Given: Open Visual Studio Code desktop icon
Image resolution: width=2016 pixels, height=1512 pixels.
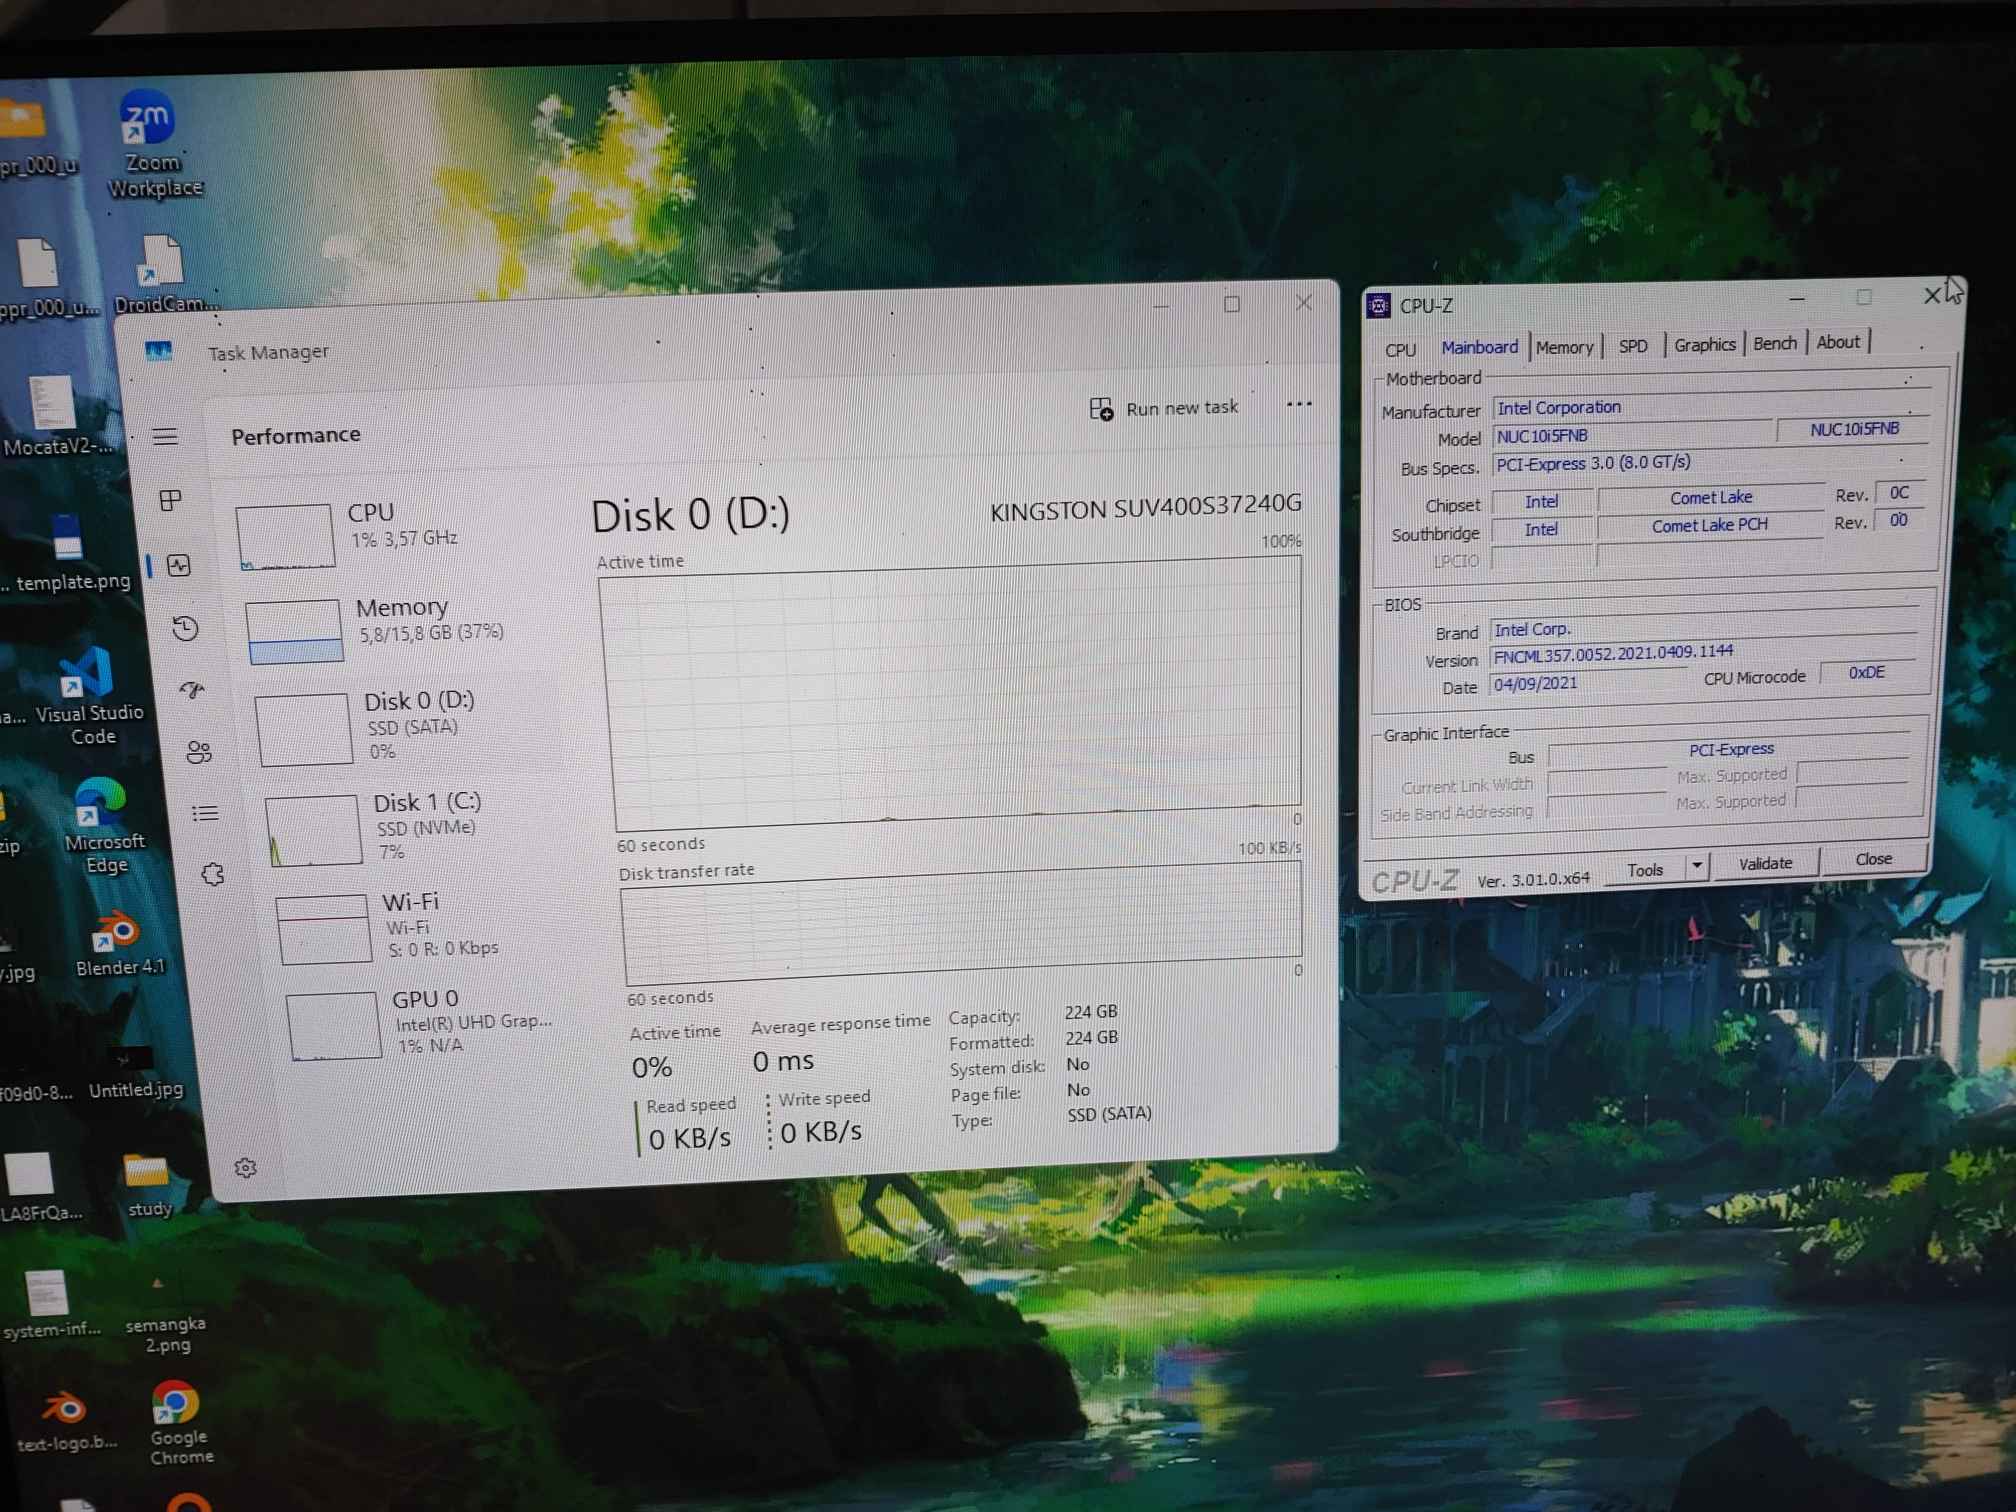Looking at the screenshot, I should (89, 697).
